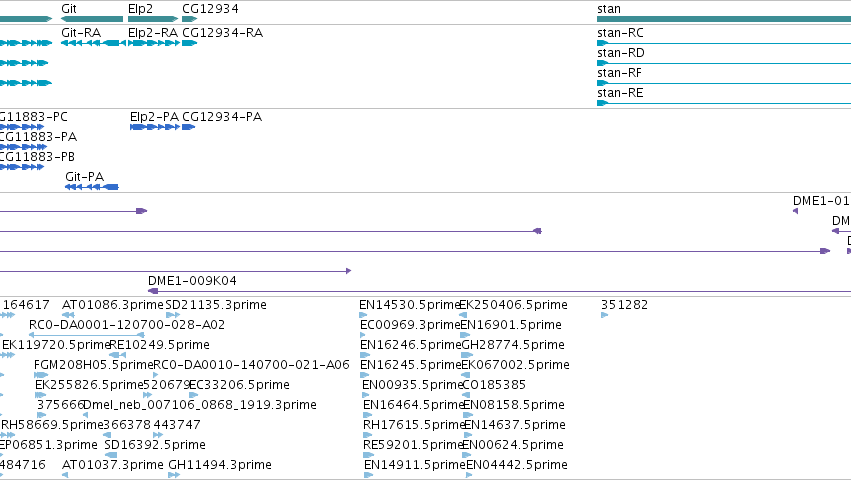
Task: Select the stan-RE transcript label
Action: (620, 93)
